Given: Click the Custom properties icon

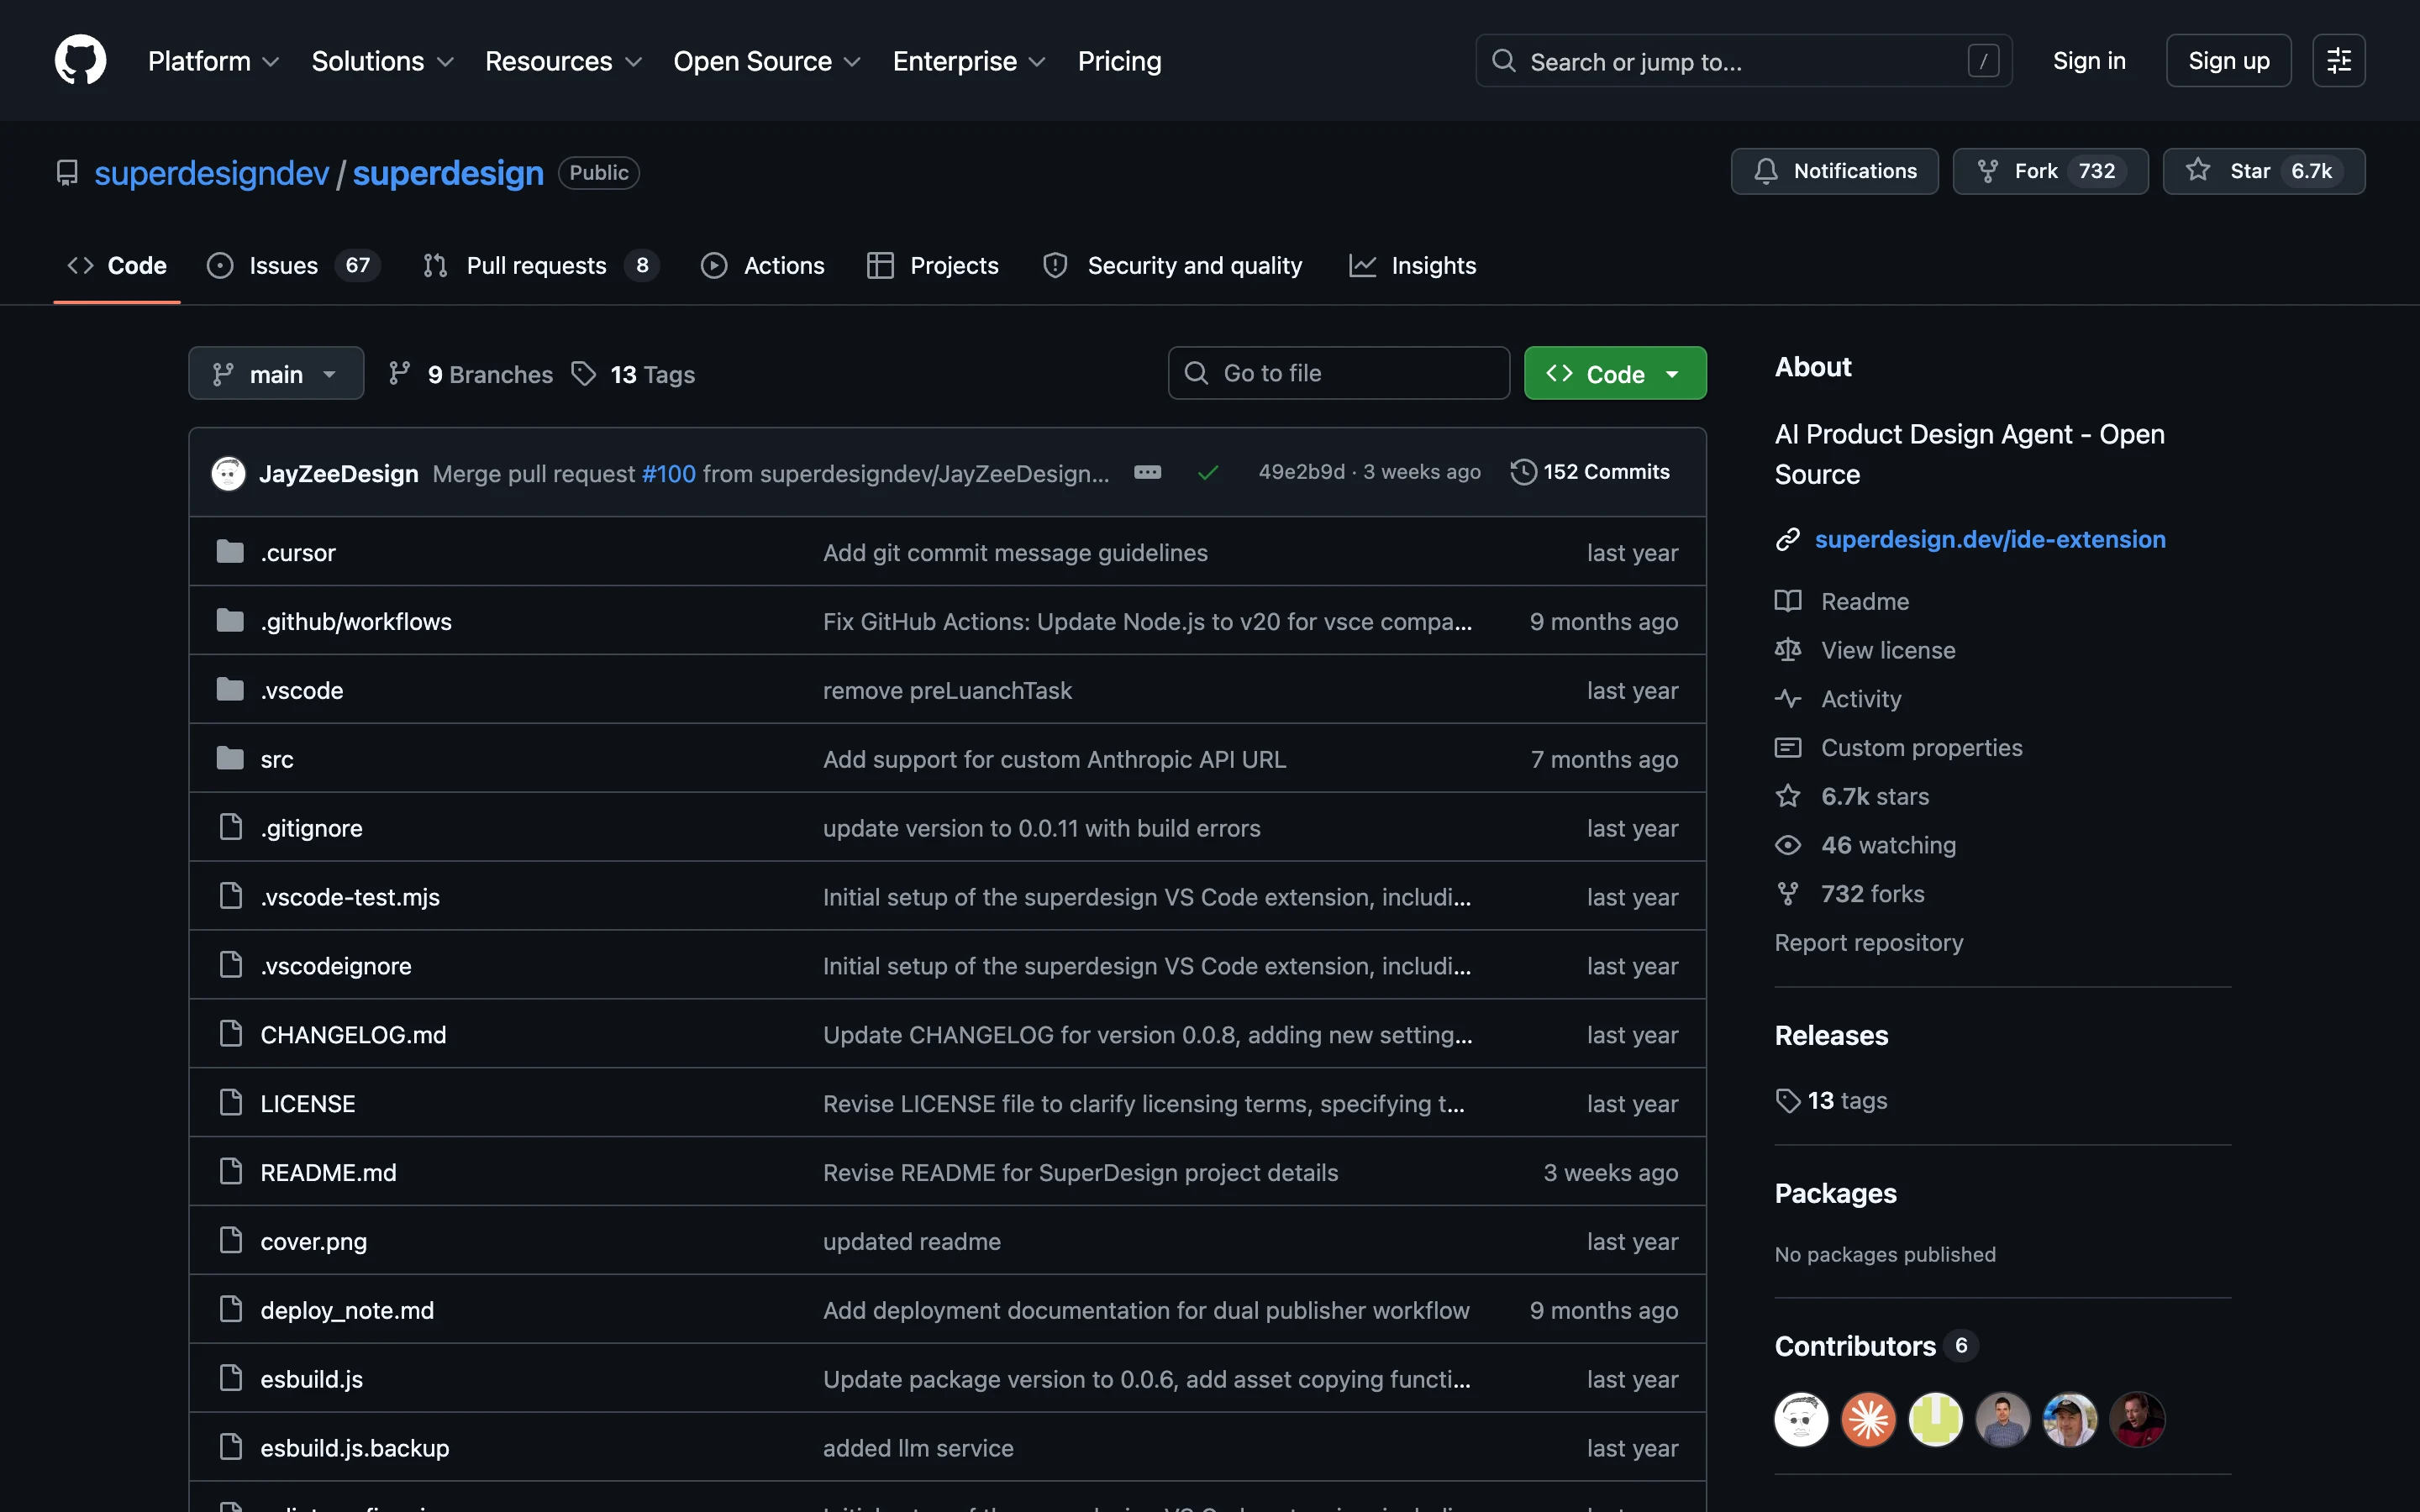Looking at the screenshot, I should (1788, 748).
